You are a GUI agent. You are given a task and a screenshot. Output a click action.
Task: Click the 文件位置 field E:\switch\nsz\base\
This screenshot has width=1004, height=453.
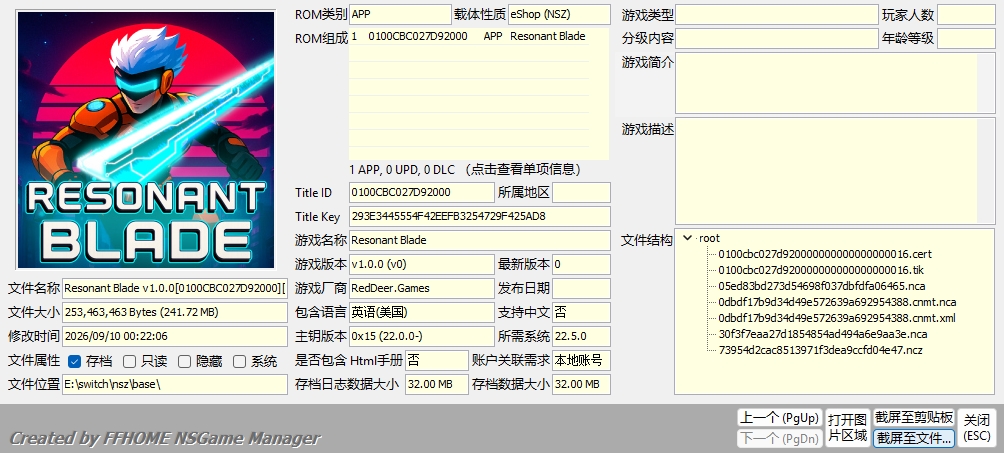175,384
